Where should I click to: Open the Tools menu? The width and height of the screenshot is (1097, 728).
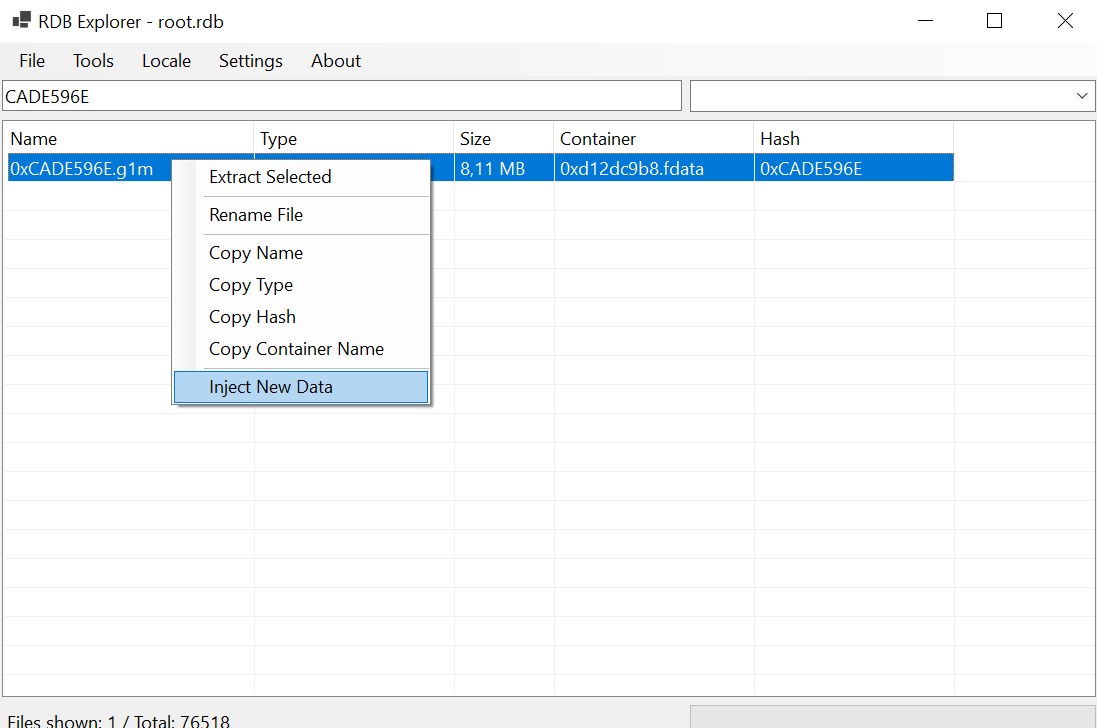tap(93, 61)
